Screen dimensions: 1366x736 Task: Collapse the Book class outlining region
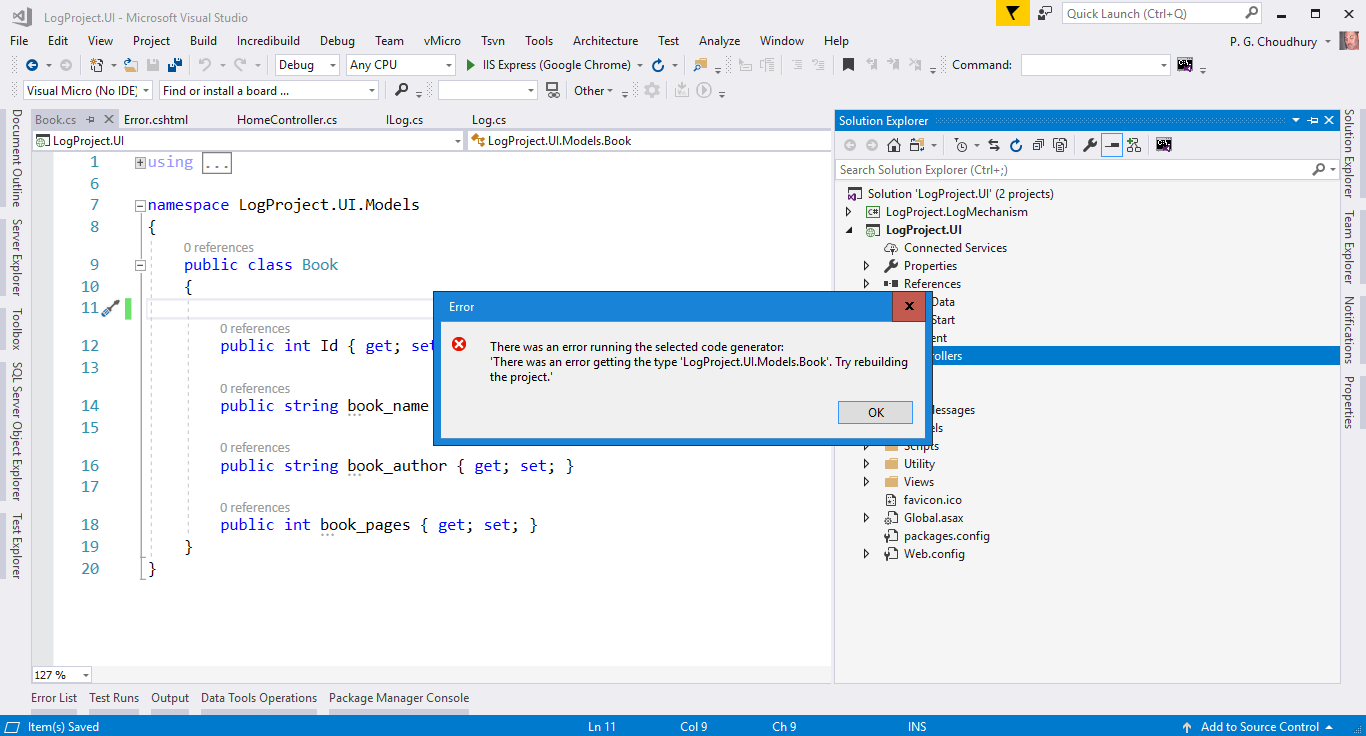pos(140,266)
